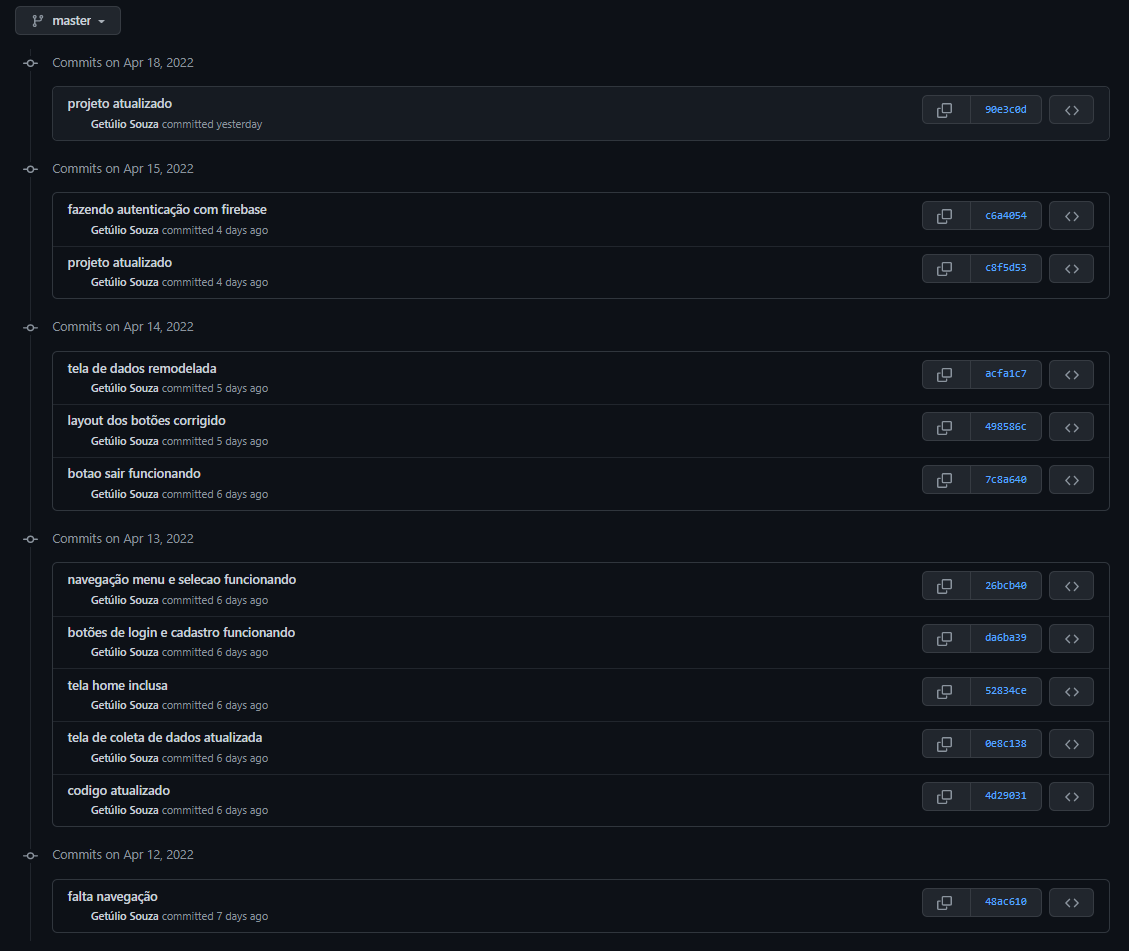1129x951 pixels.
Task: Browse files at commit 7c8a640
Action: 1071,479
